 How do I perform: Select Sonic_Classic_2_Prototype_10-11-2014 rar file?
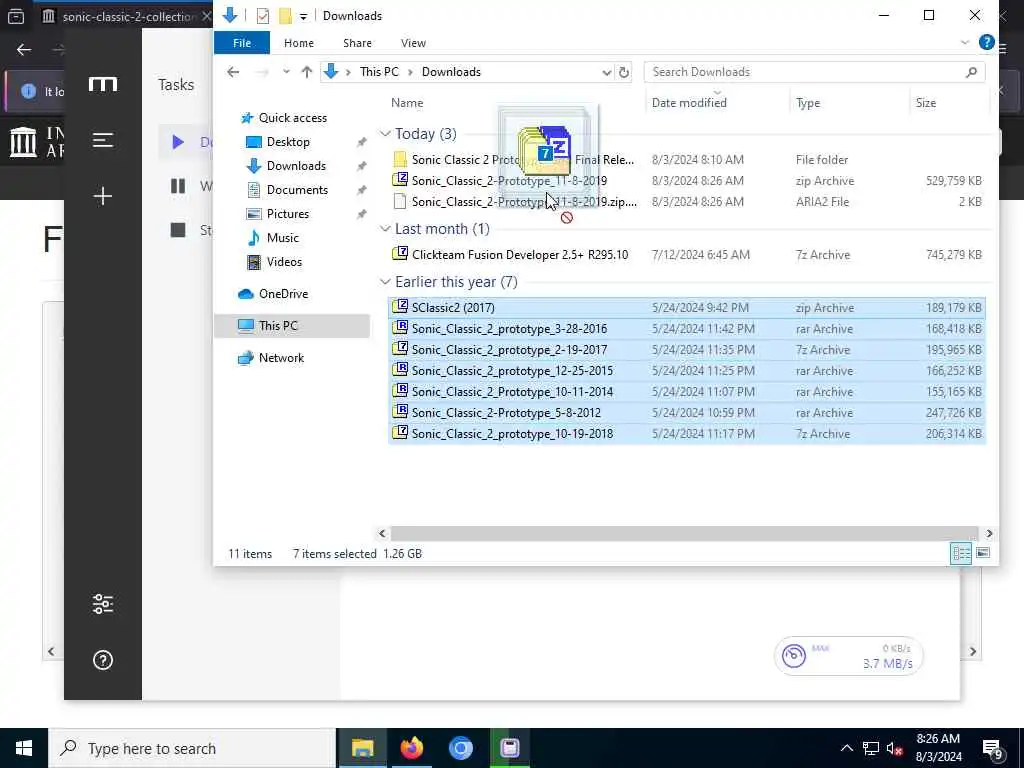(686, 392)
